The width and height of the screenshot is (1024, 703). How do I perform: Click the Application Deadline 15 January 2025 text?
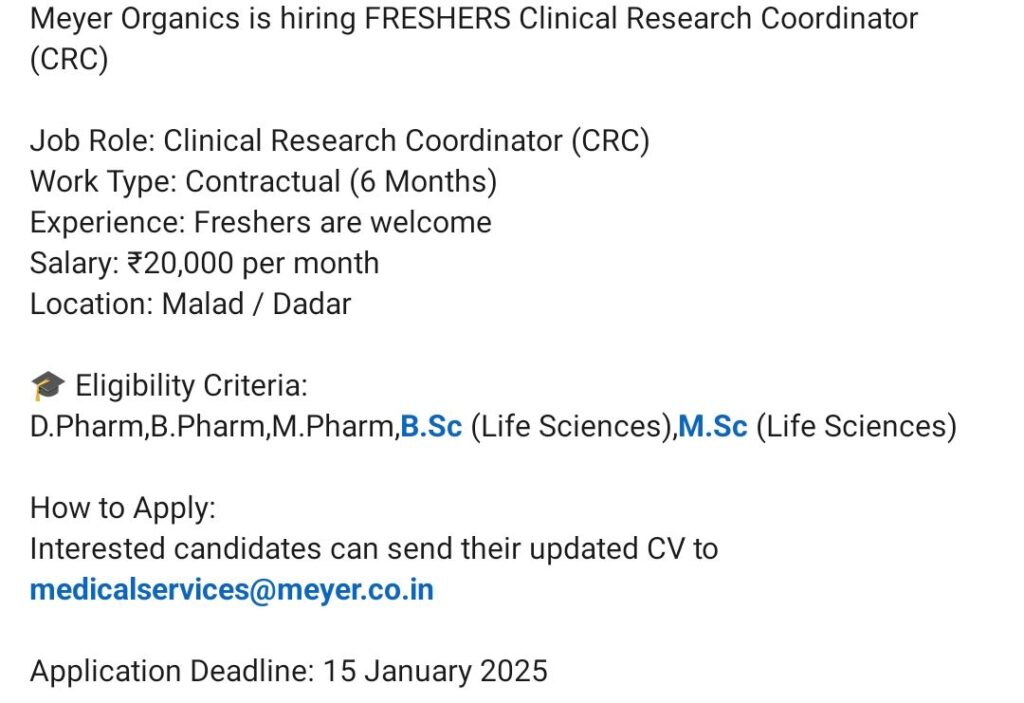pos(289,671)
